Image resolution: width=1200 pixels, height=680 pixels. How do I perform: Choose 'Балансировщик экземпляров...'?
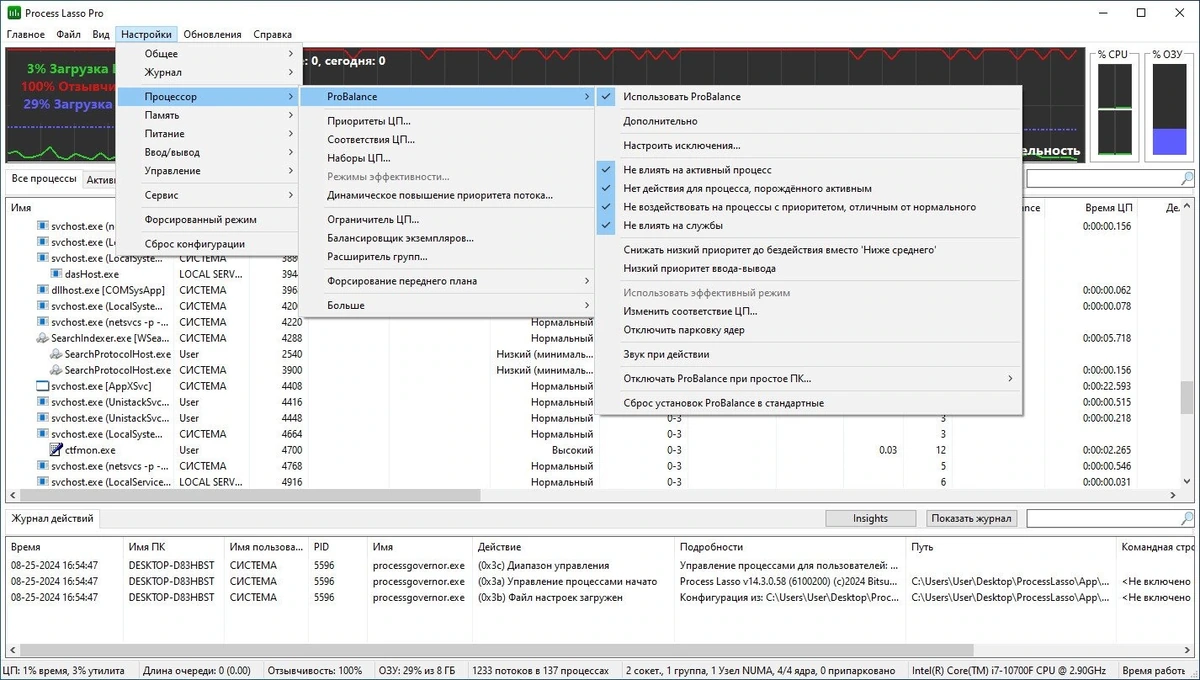pos(447,238)
